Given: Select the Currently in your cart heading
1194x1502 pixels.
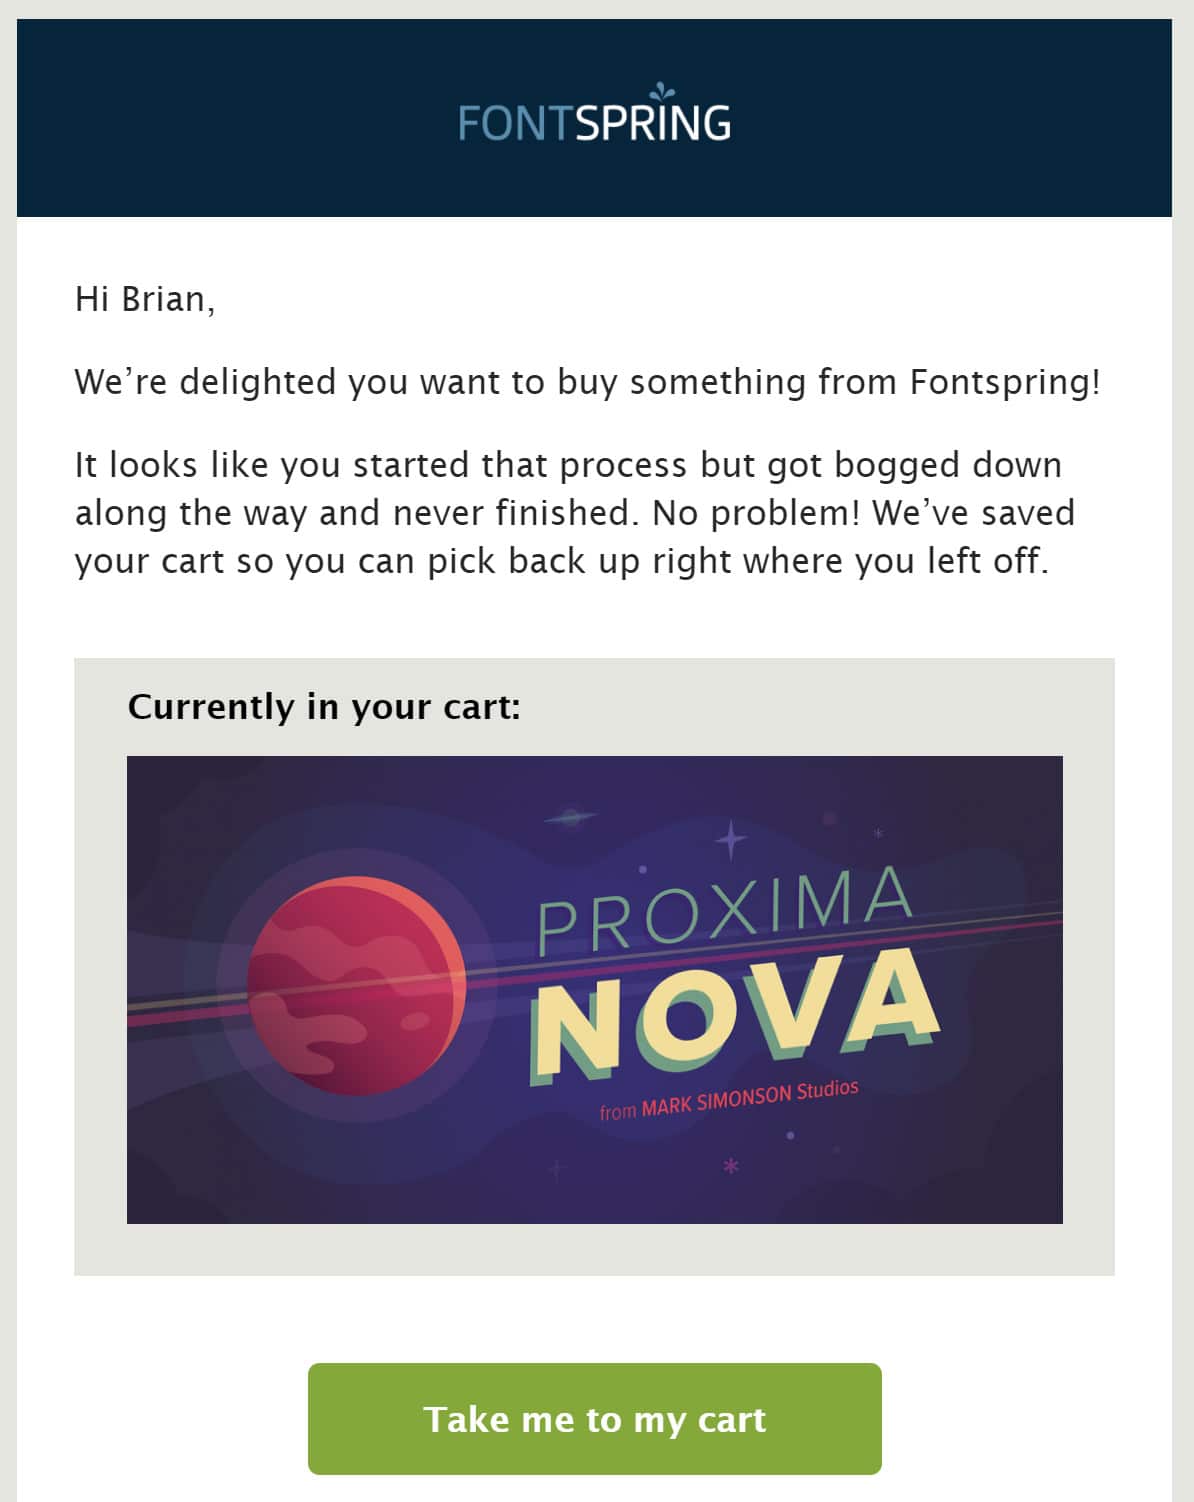Looking at the screenshot, I should coord(325,706).
